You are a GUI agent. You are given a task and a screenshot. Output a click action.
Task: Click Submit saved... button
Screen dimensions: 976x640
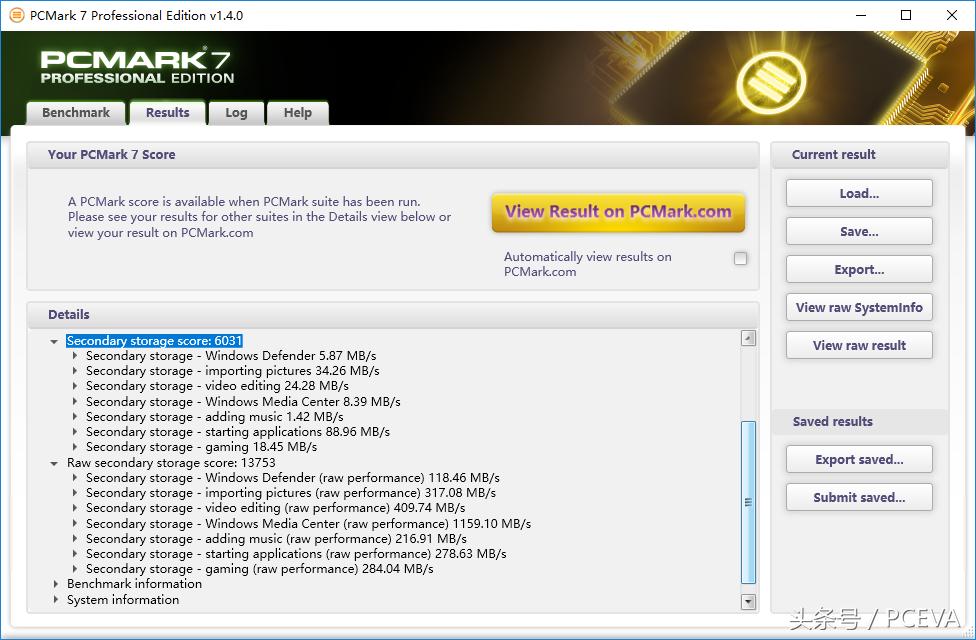(x=859, y=497)
